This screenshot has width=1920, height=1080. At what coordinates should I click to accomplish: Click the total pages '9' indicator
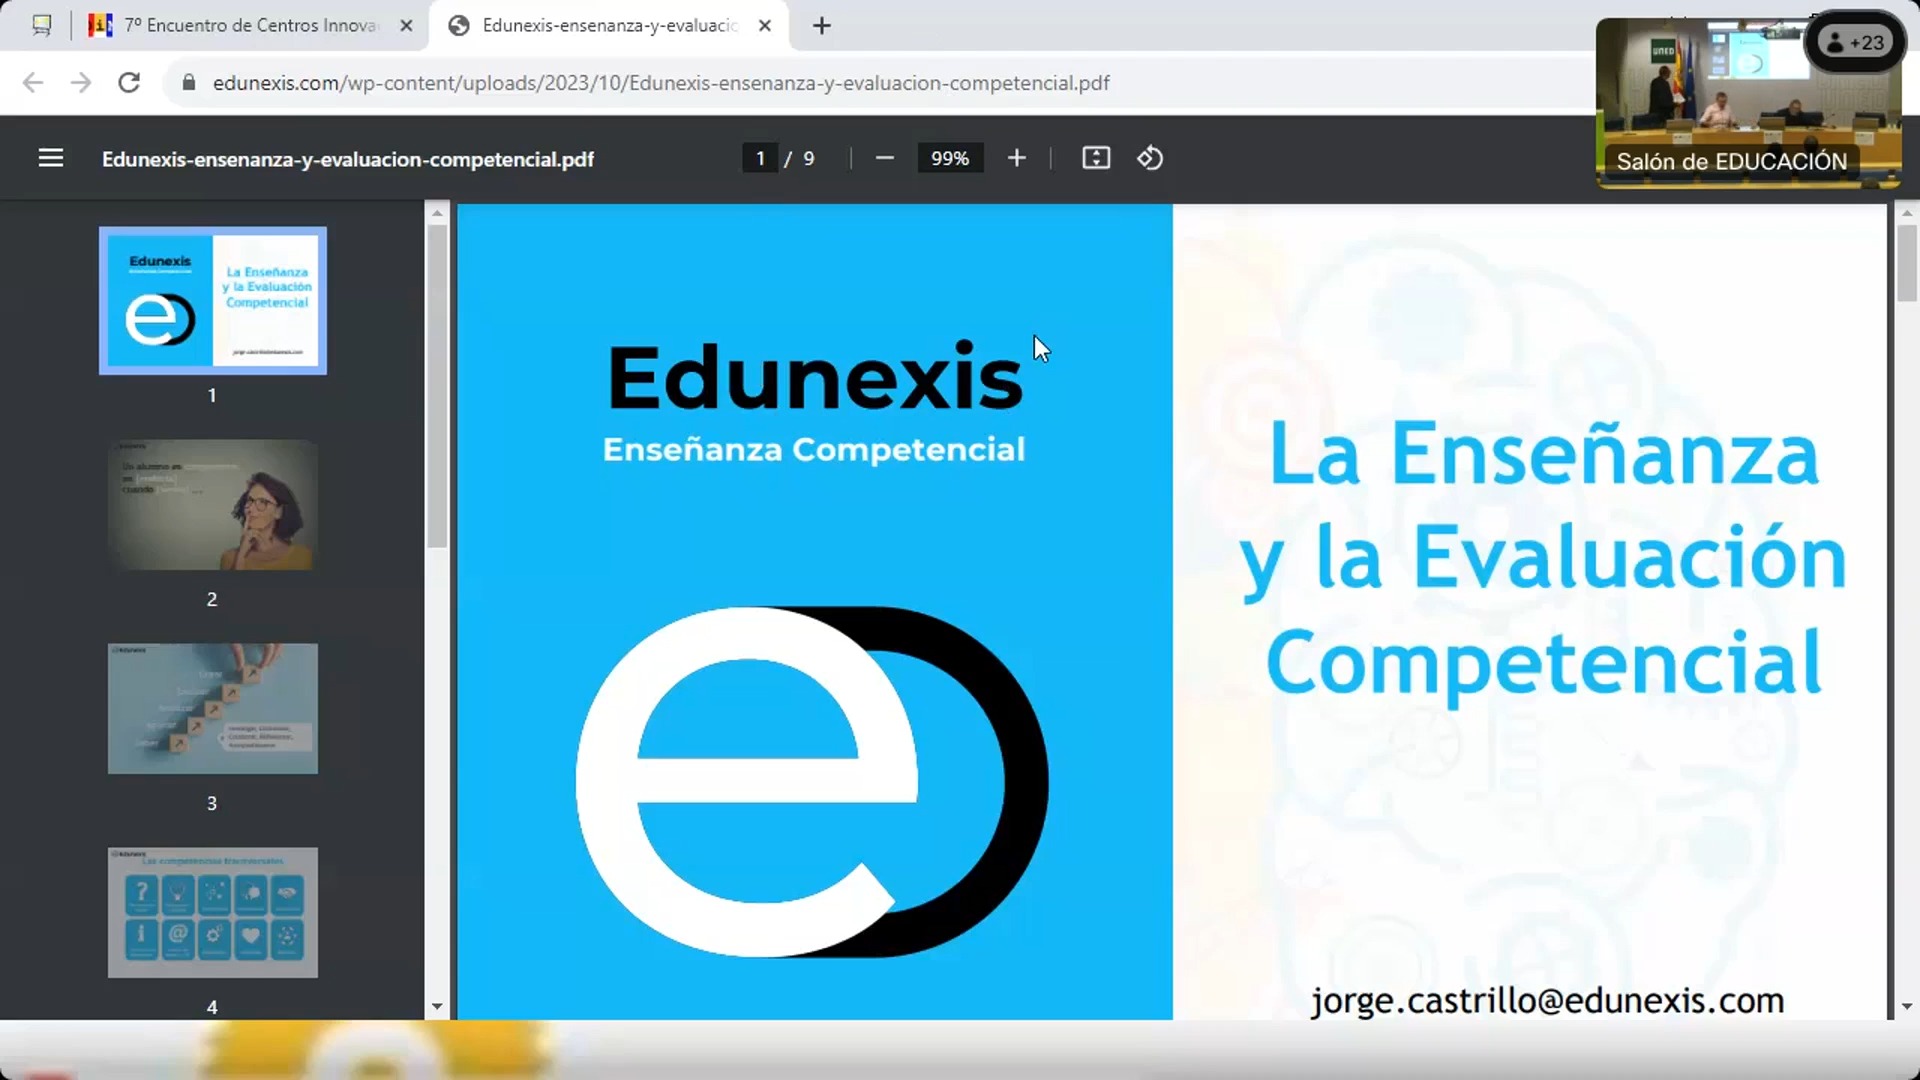click(808, 158)
